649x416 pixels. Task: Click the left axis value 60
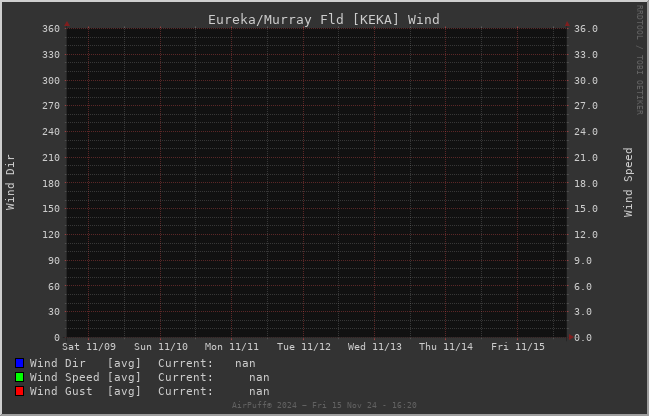tap(54, 286)
